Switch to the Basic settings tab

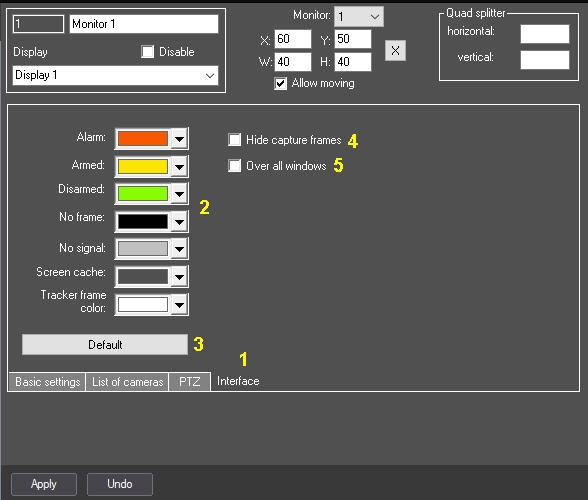[x=47, y=382]
